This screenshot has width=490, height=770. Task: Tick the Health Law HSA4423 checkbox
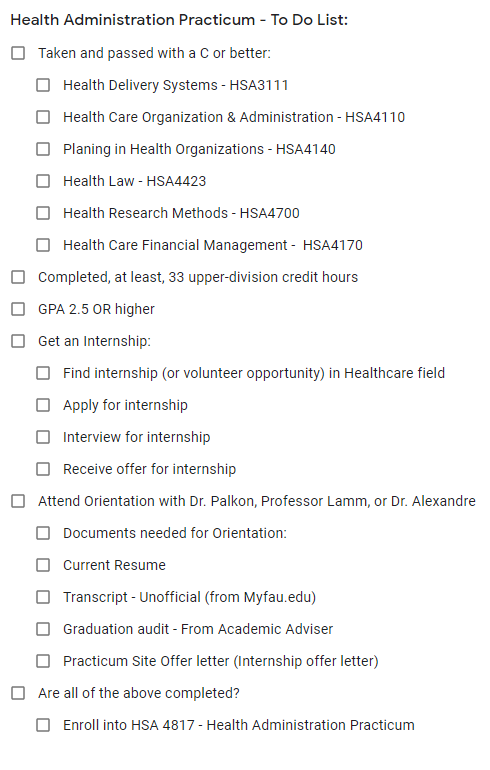43,181
